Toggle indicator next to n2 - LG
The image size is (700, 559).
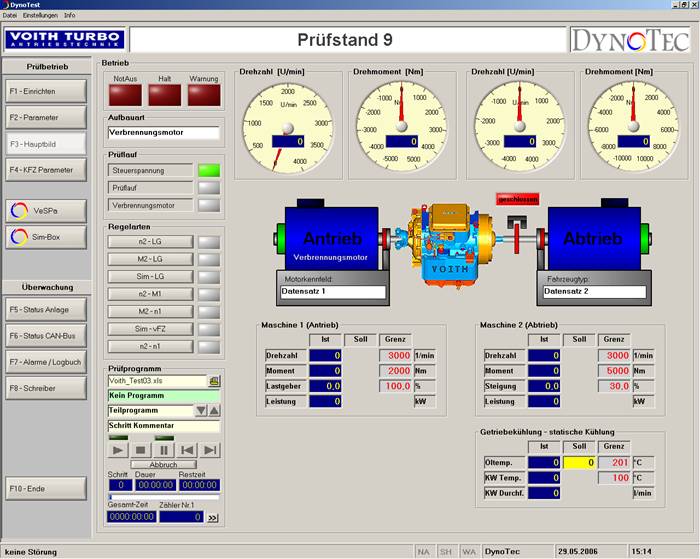(x=209, y=242)
